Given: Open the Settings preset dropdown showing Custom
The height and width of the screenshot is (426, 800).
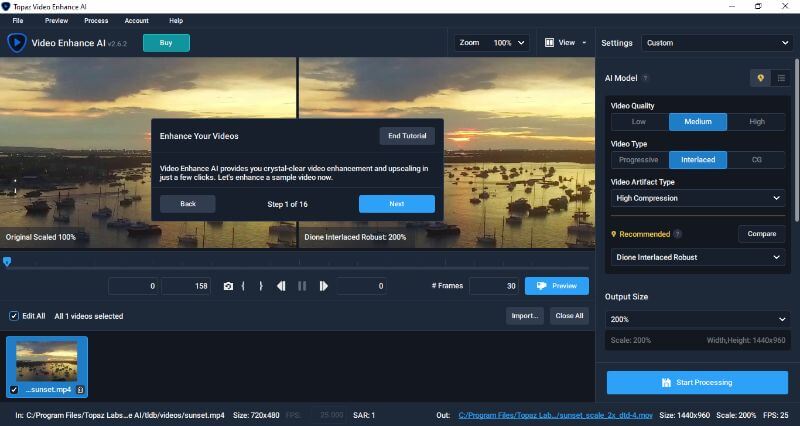Looking at the screenshot, I should tap(717, 43).
